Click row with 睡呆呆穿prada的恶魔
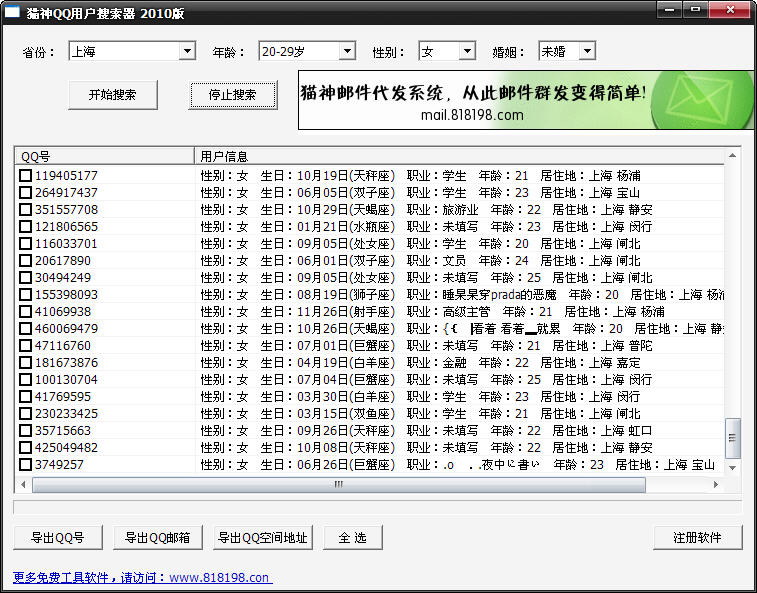This screenshot has height=593, width=757. click(x=462, y=295)
